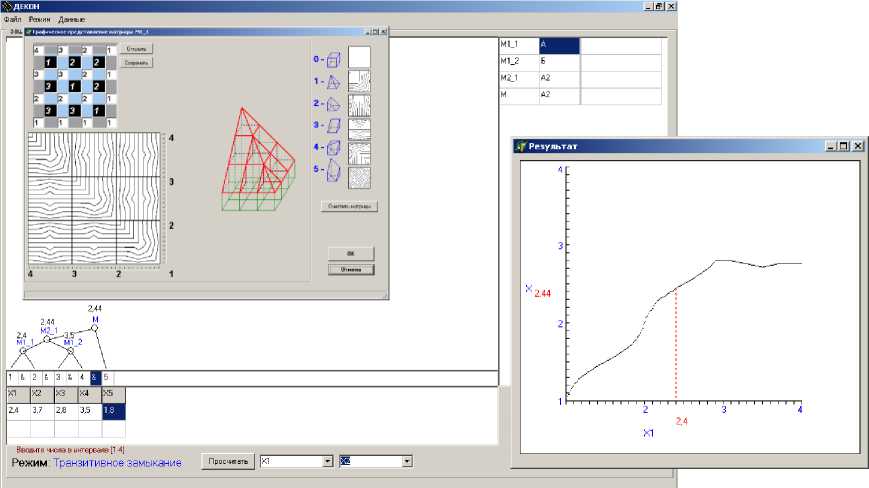Click the matrix dialog title bar icon
This screenshot has height=488, width=869.
pyautogui.click(x=29, y=32)
